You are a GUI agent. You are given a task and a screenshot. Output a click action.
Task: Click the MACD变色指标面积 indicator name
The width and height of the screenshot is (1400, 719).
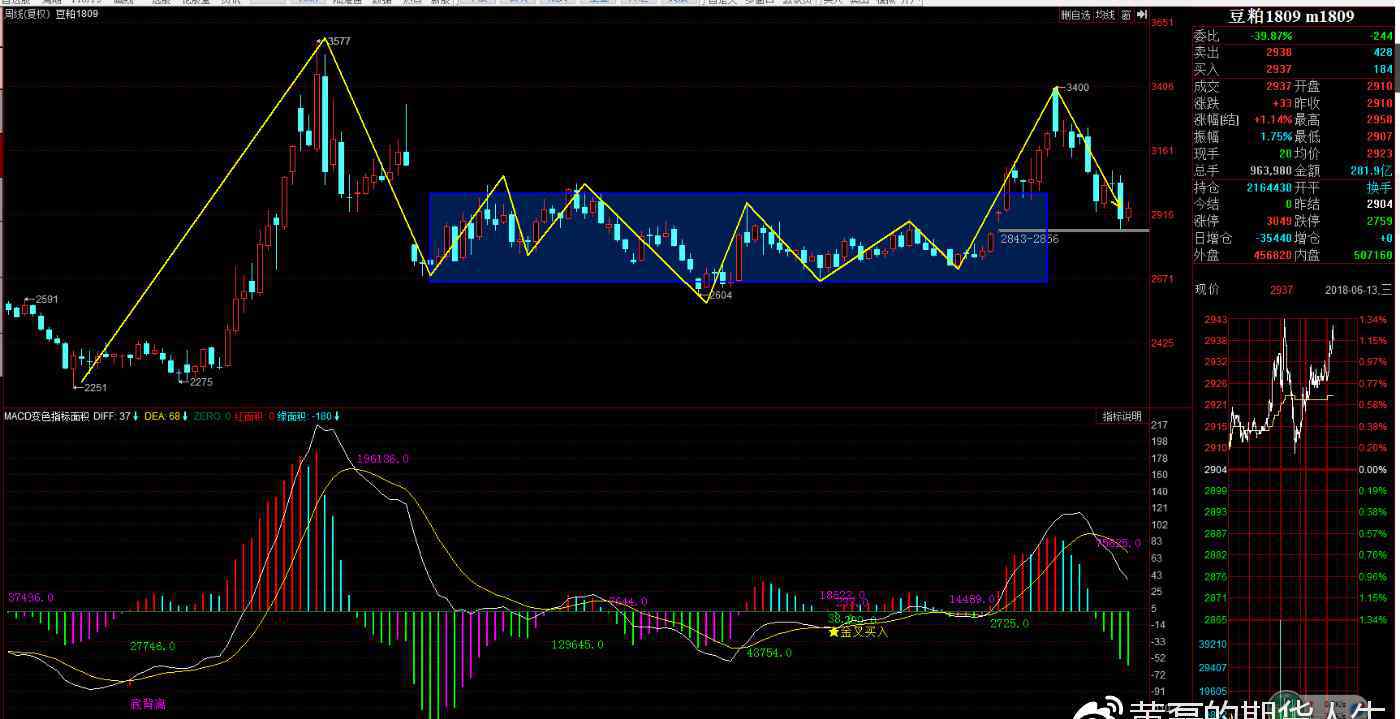click(47, 416)
